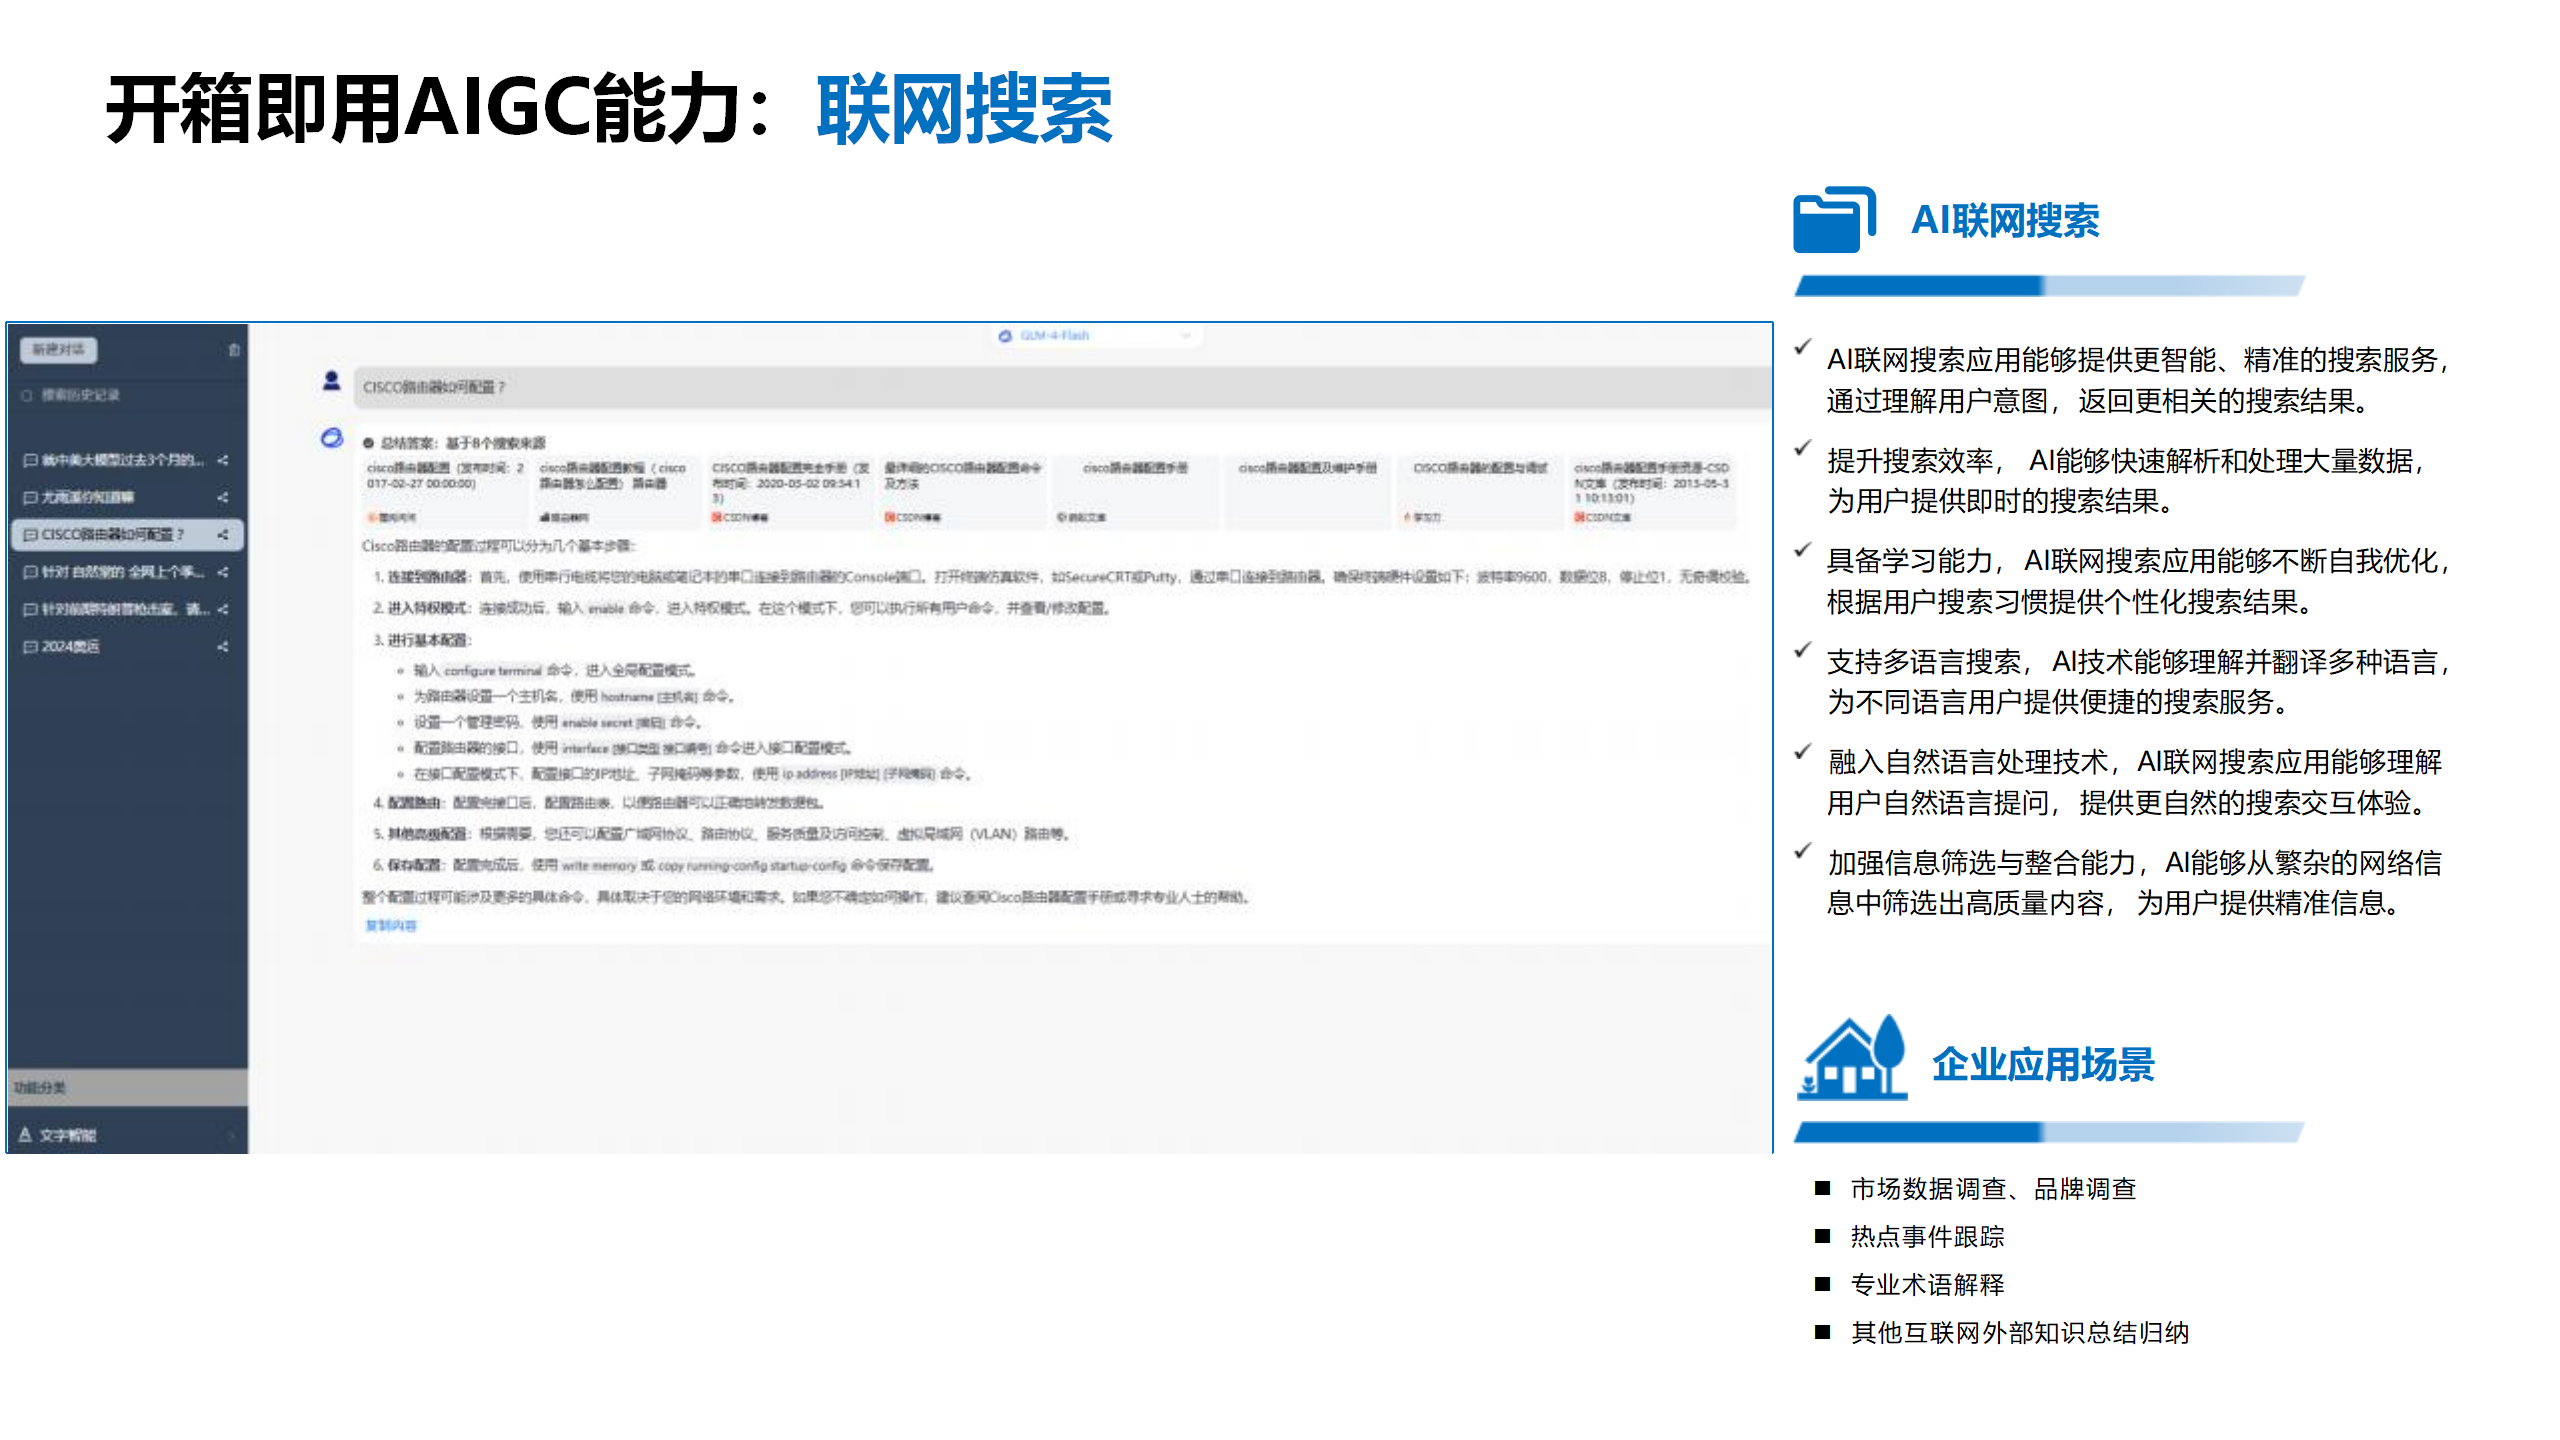
Task: Click the user avatar icon beside the question
Action: pos(332,381)
